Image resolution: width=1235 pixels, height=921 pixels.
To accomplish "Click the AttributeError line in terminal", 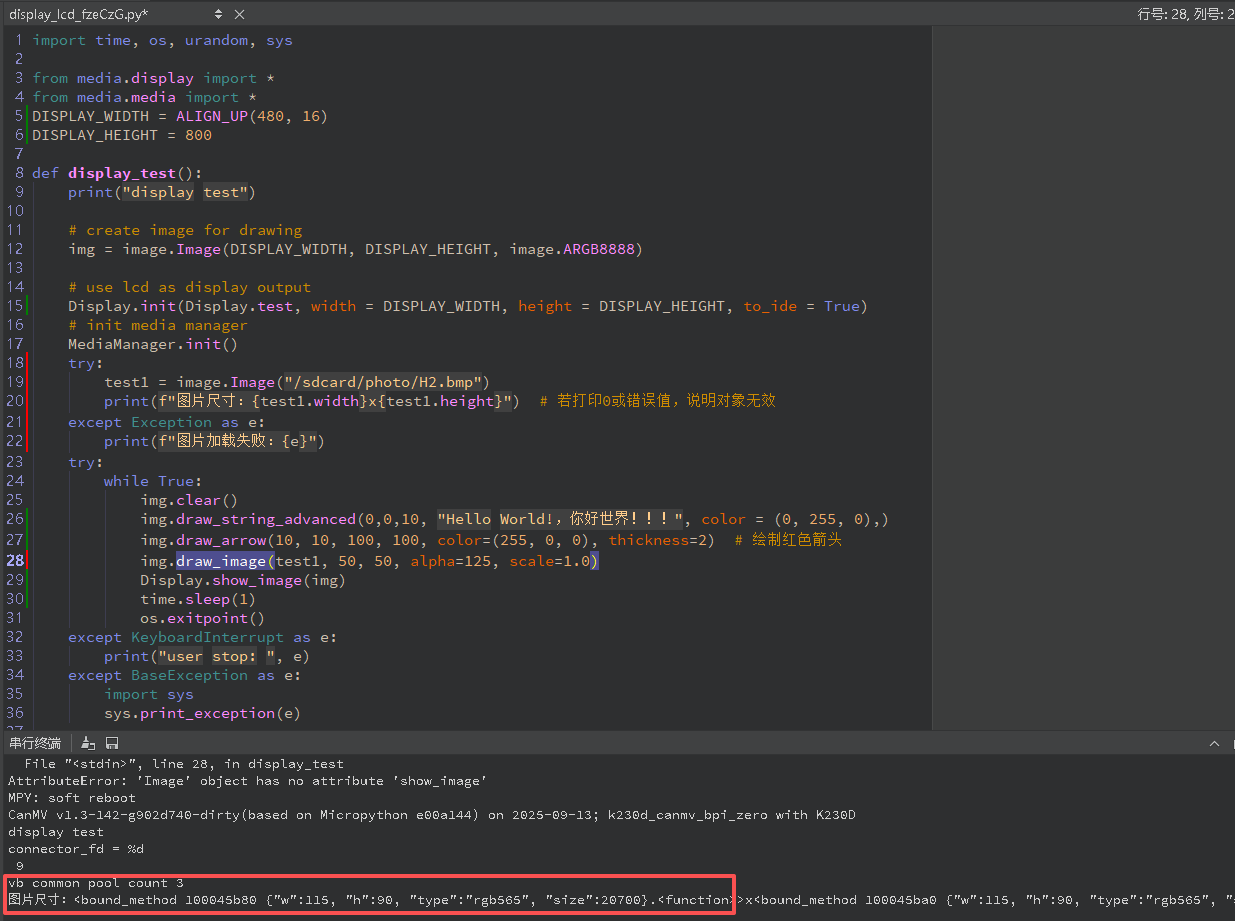I will pos(247,781).
